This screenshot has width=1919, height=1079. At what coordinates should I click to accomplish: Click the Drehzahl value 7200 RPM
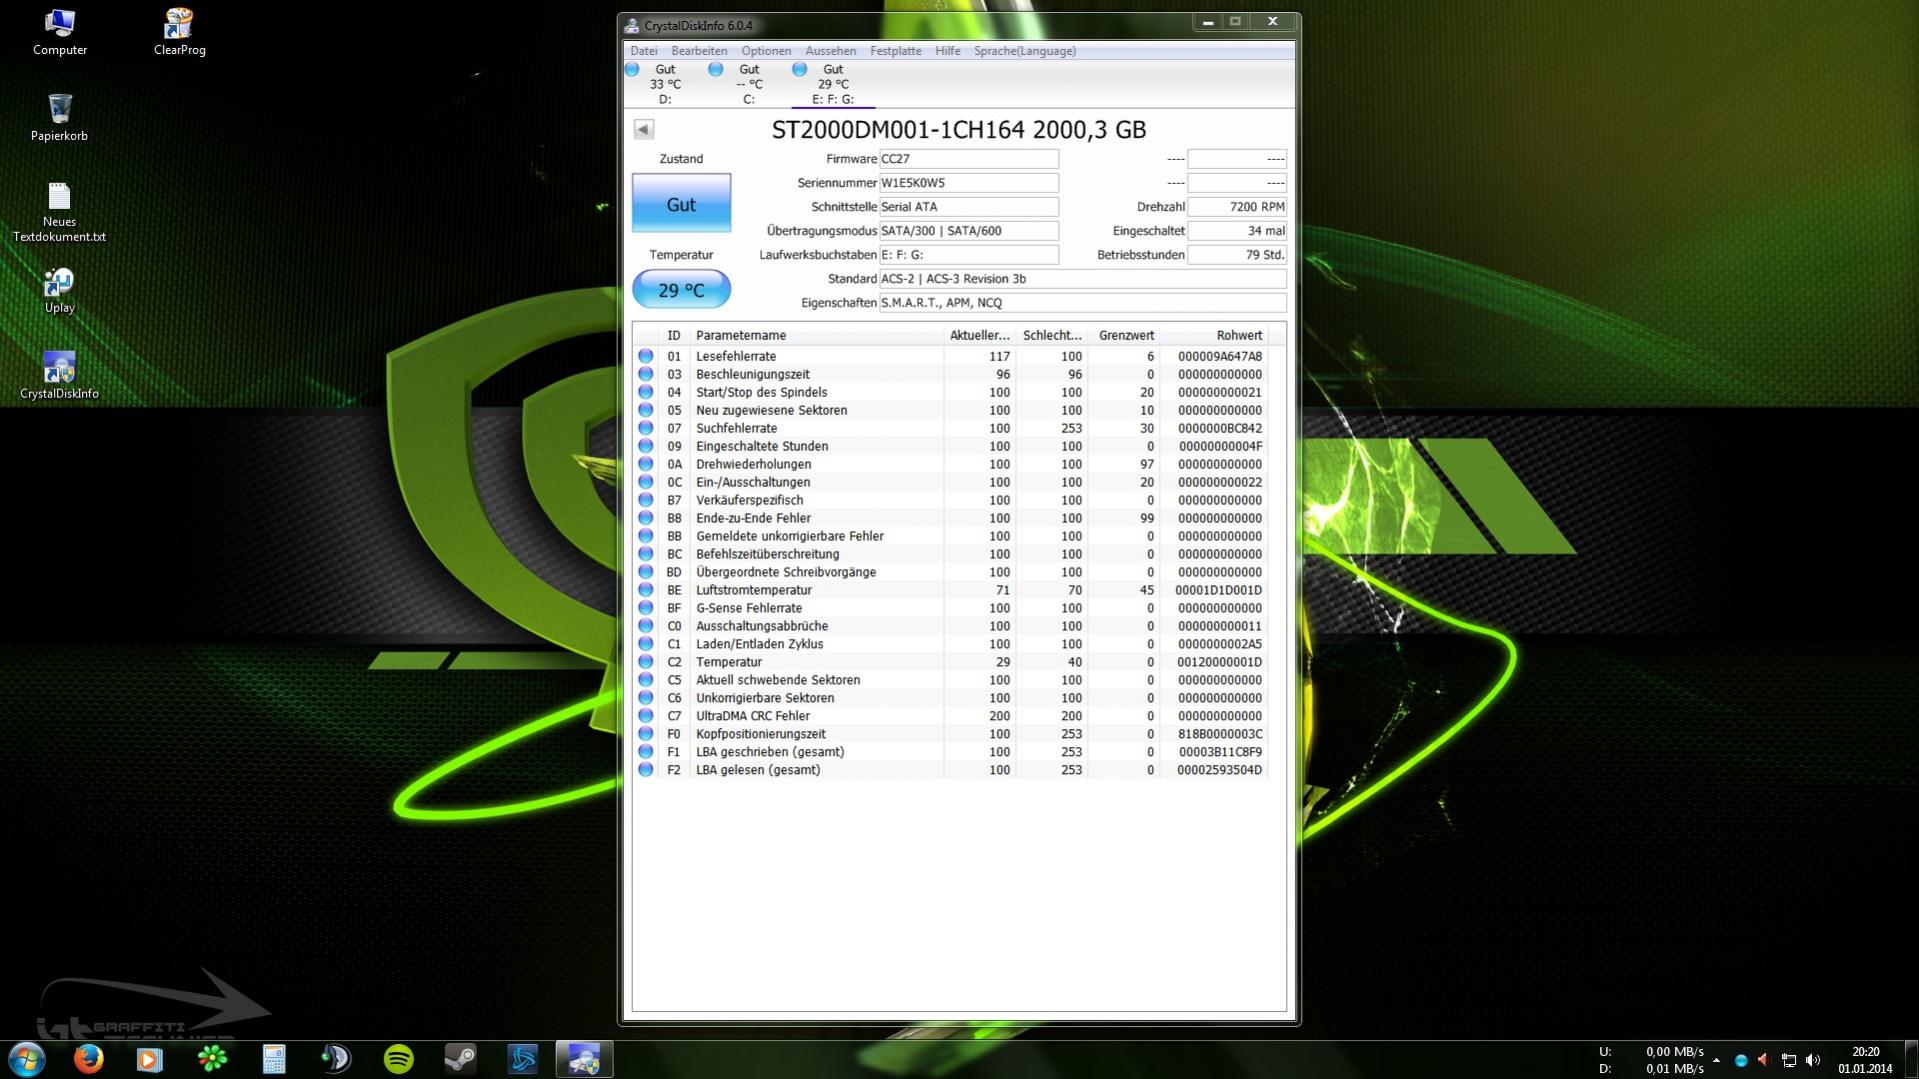pyautogui.click(x=1236, y=207)
